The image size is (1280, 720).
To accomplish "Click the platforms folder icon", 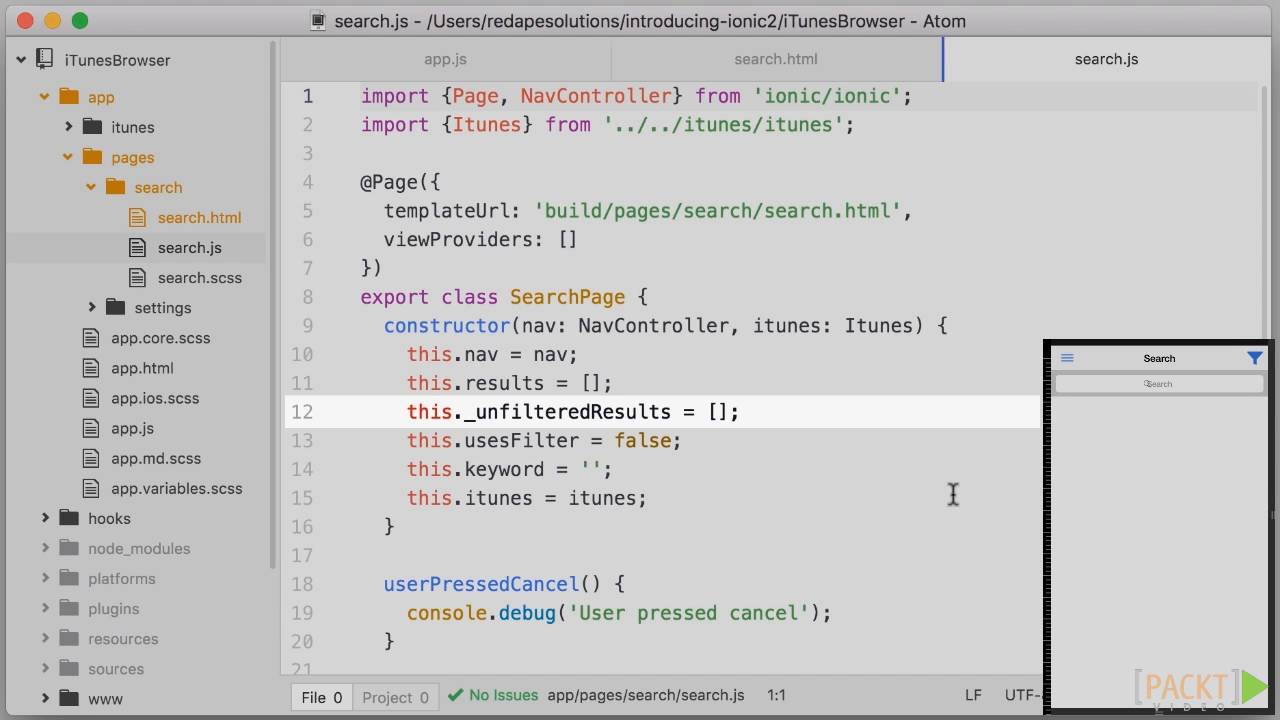I will [69, 578].
